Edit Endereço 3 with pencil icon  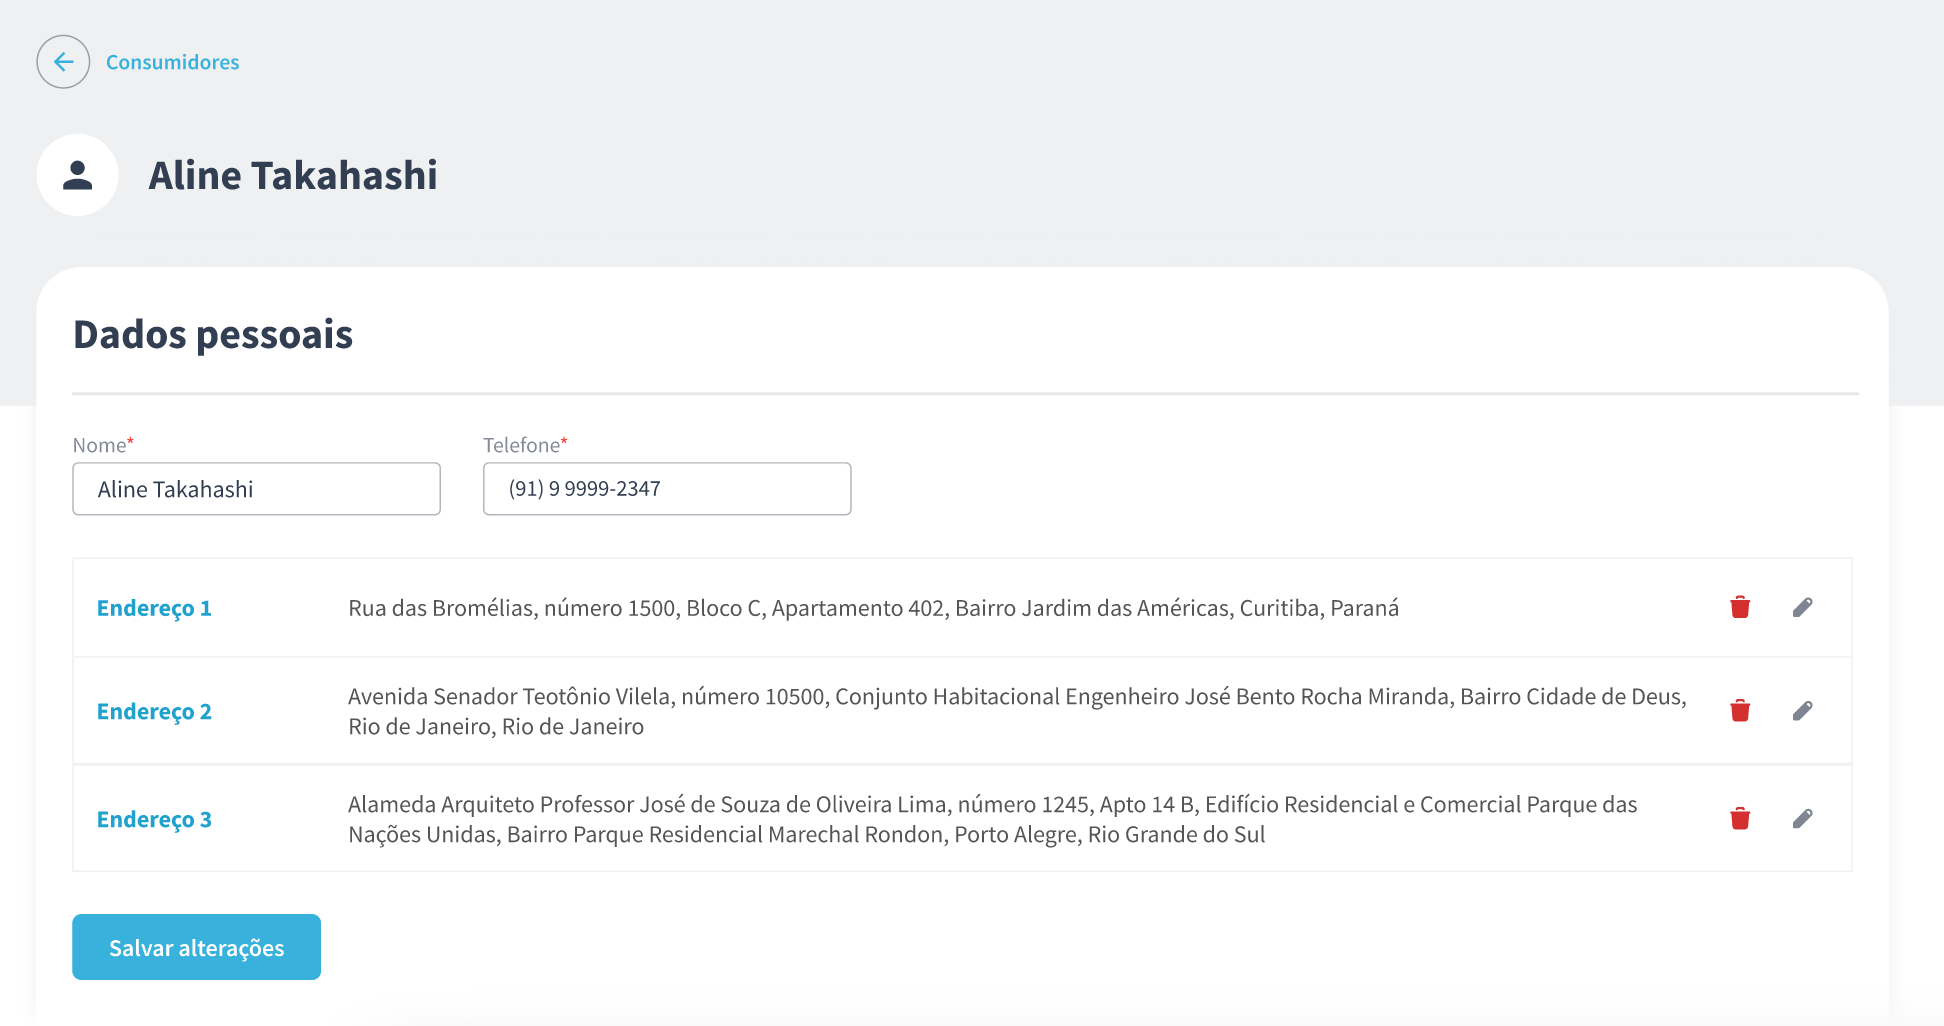click(1802, 819)
